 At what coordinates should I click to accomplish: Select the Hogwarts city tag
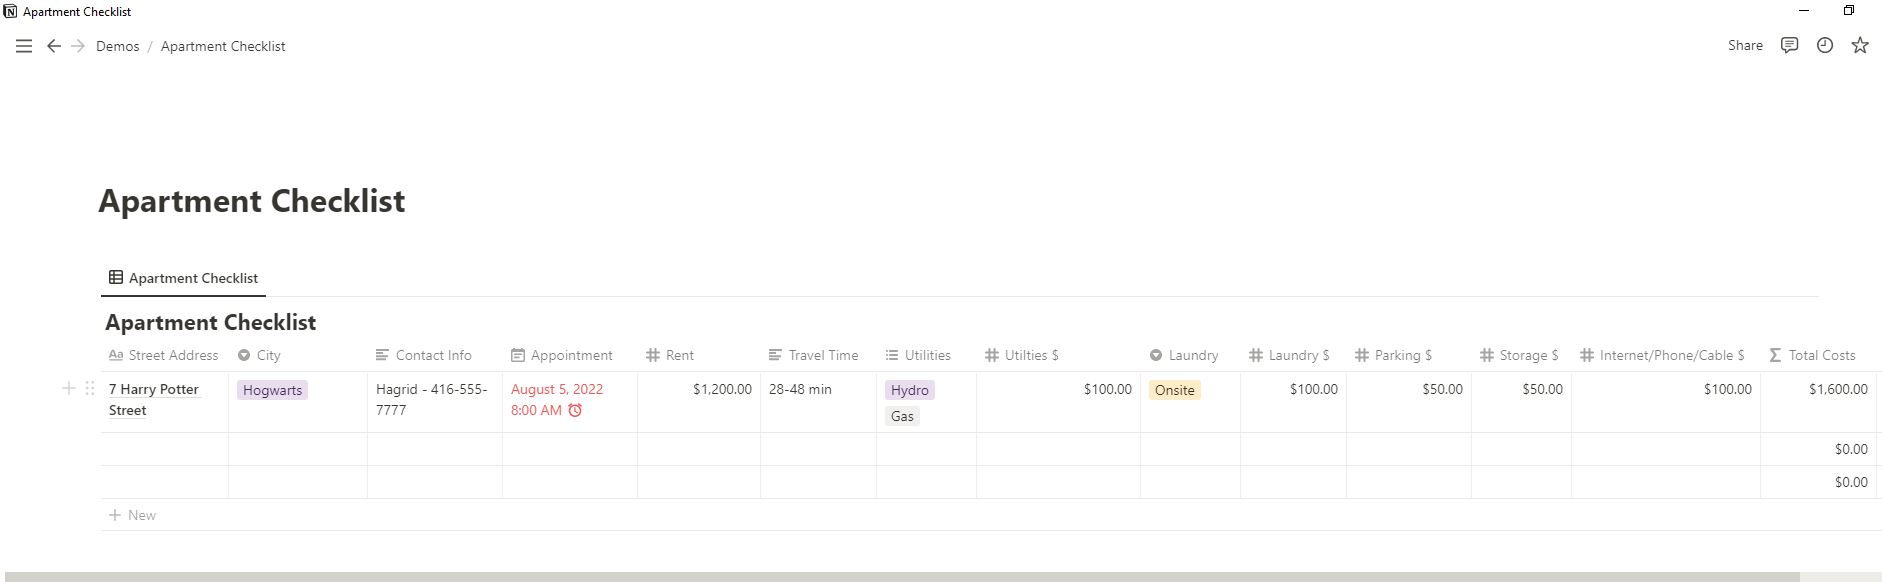point(272,390)
